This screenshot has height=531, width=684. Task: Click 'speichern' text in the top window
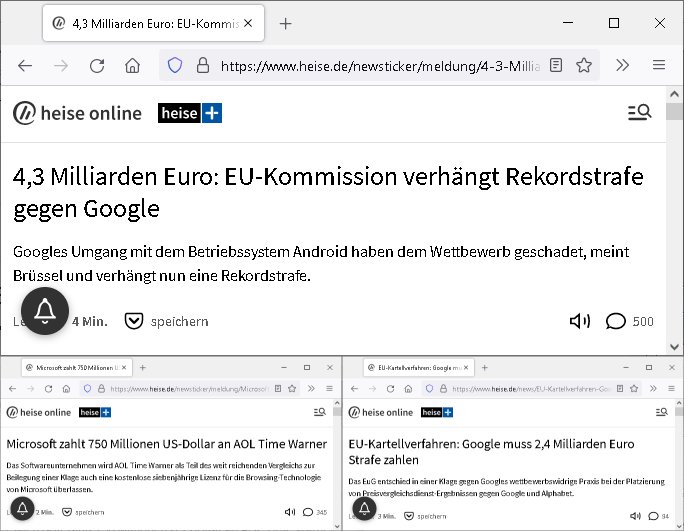tap(179, 322)
